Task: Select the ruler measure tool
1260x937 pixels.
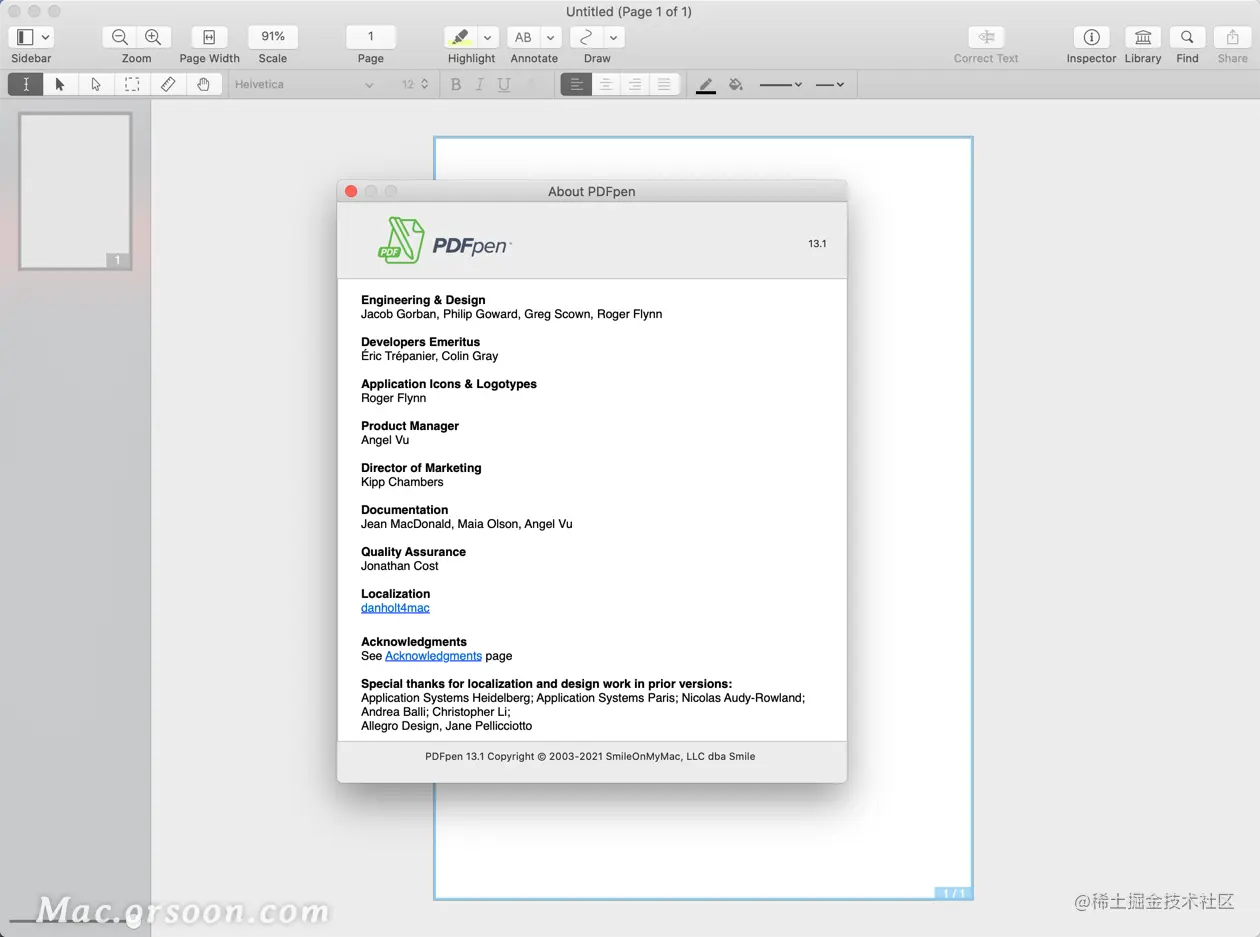Action: click(x=168, y=84)
